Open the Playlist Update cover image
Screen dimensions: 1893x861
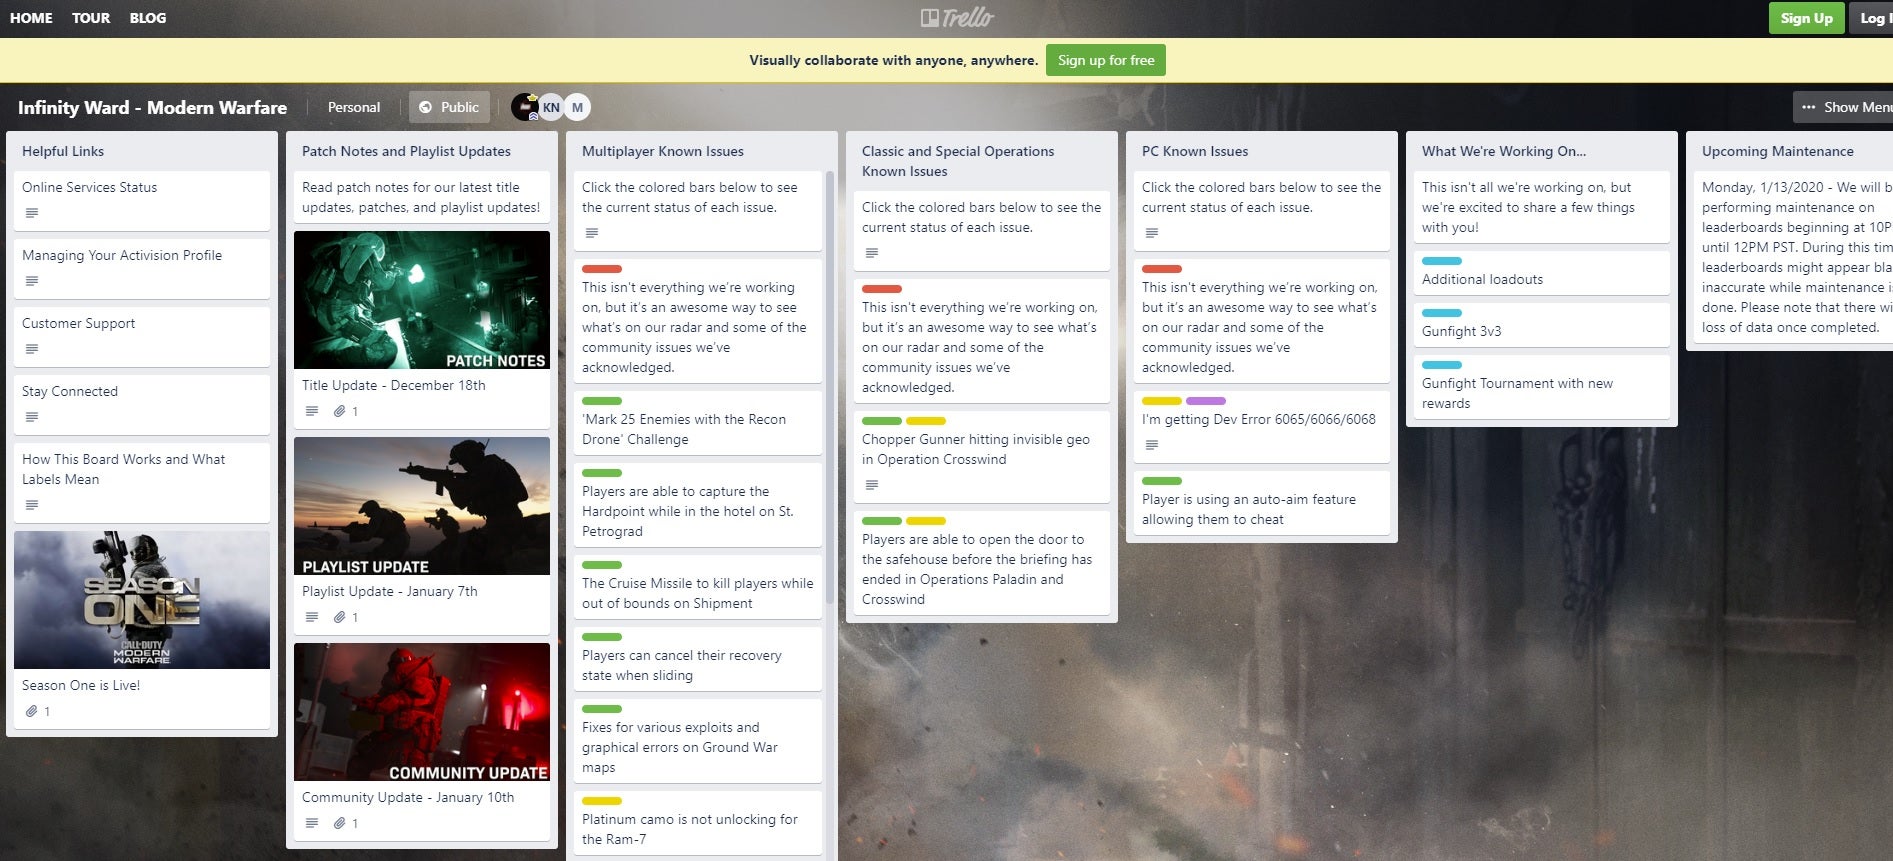tap(422, 506)
